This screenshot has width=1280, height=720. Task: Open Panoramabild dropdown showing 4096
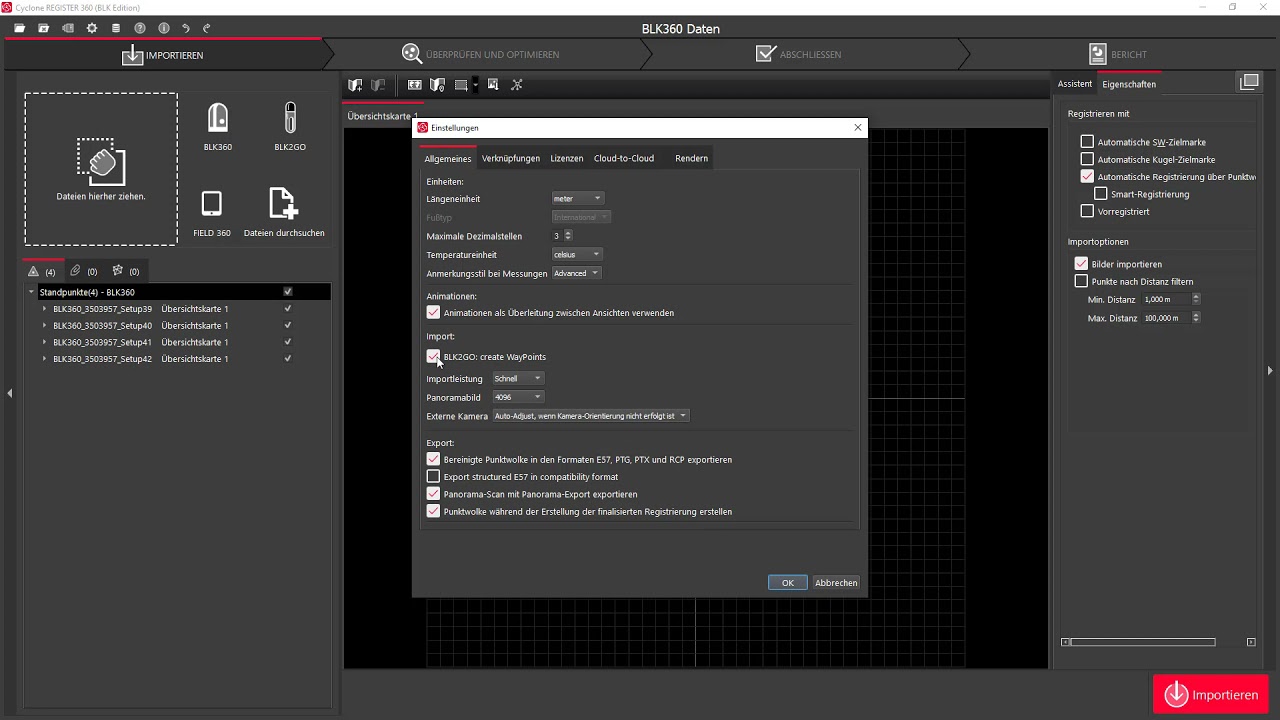518,397
